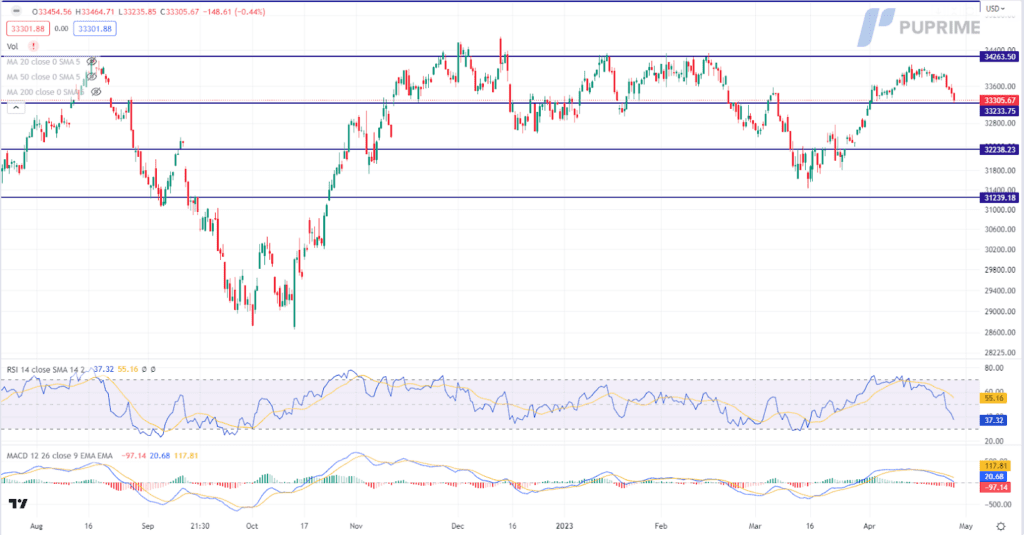Click the Aug label on time axis
Screen dimensions: 1024x535
click(36, 526)
